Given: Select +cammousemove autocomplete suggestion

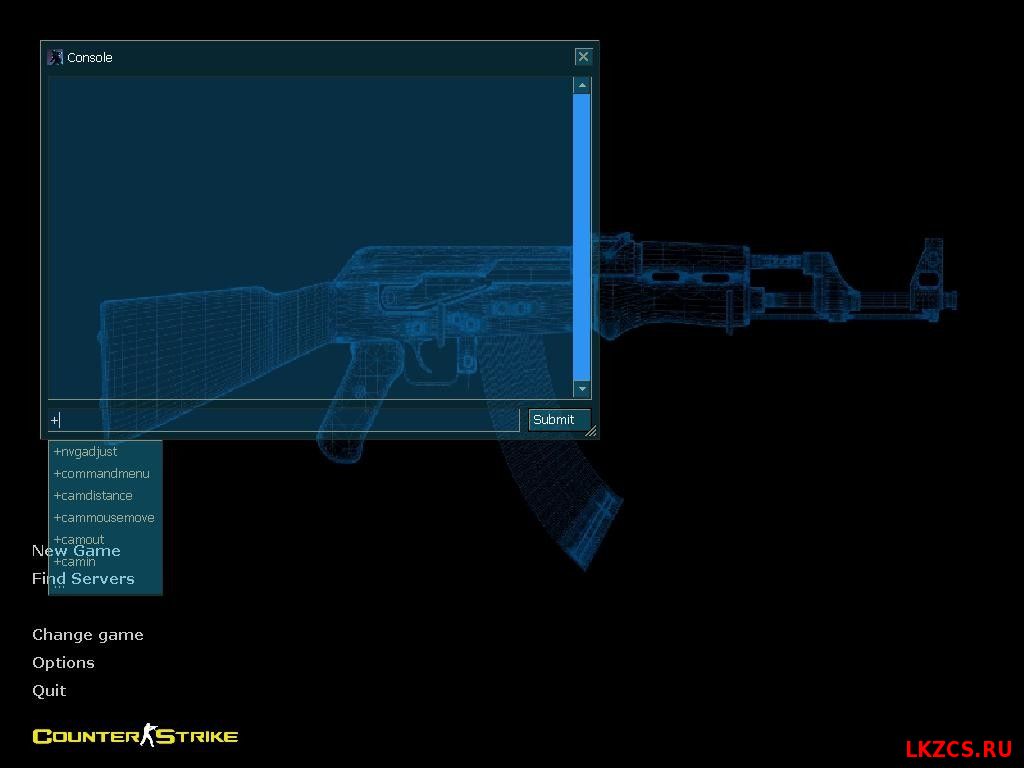Looking at the screenshot, I should tap(105, 518).
